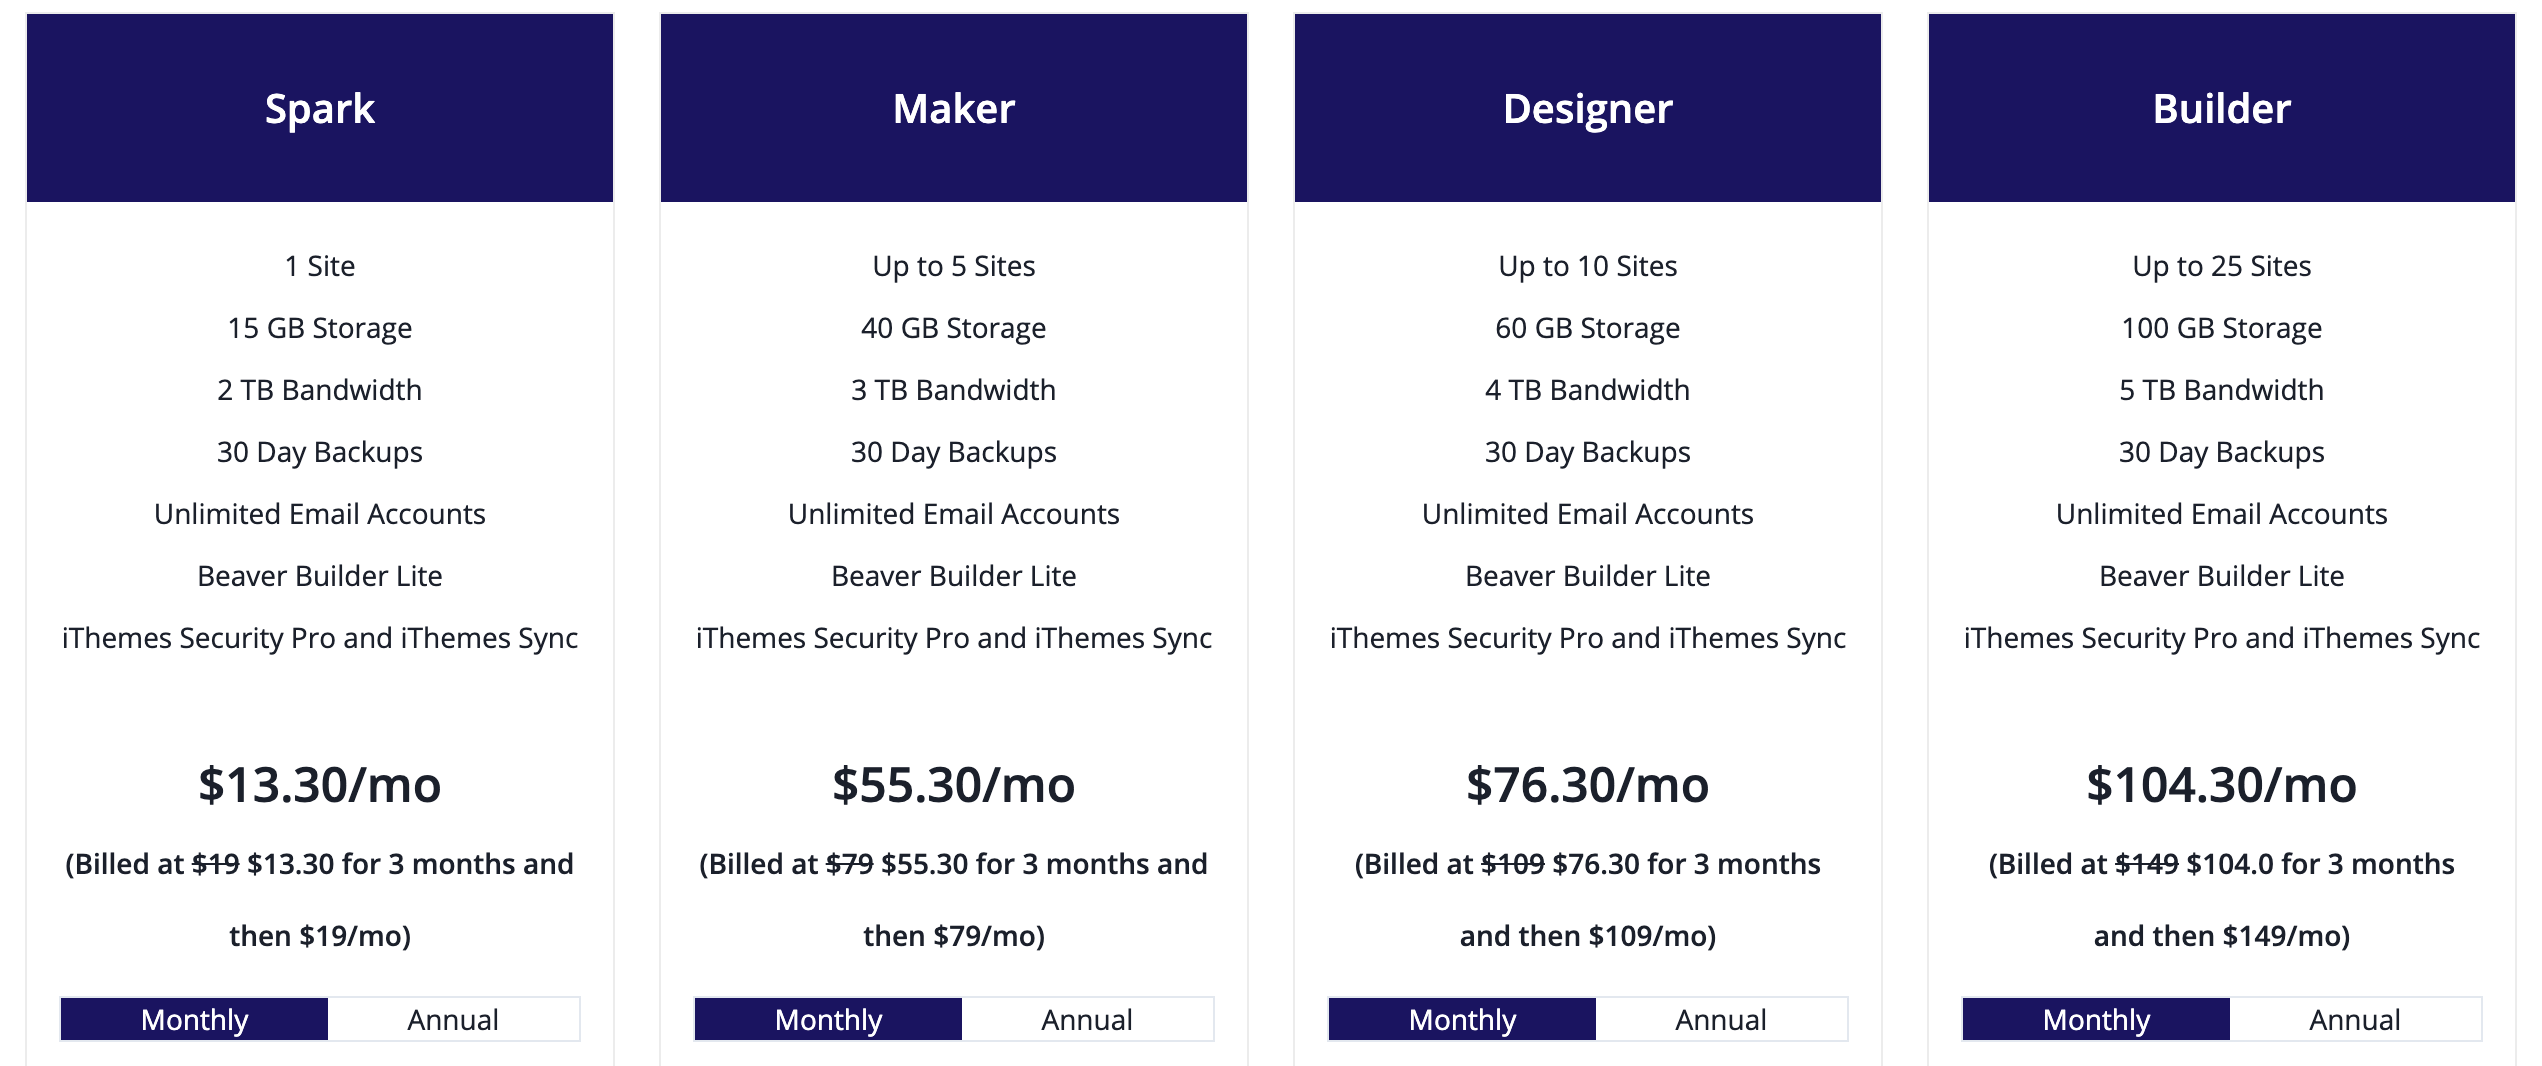Switch Designer plan to Annual billing
The width and height of the screenshot is (2542, 1066).
tap(1721, 1019)
